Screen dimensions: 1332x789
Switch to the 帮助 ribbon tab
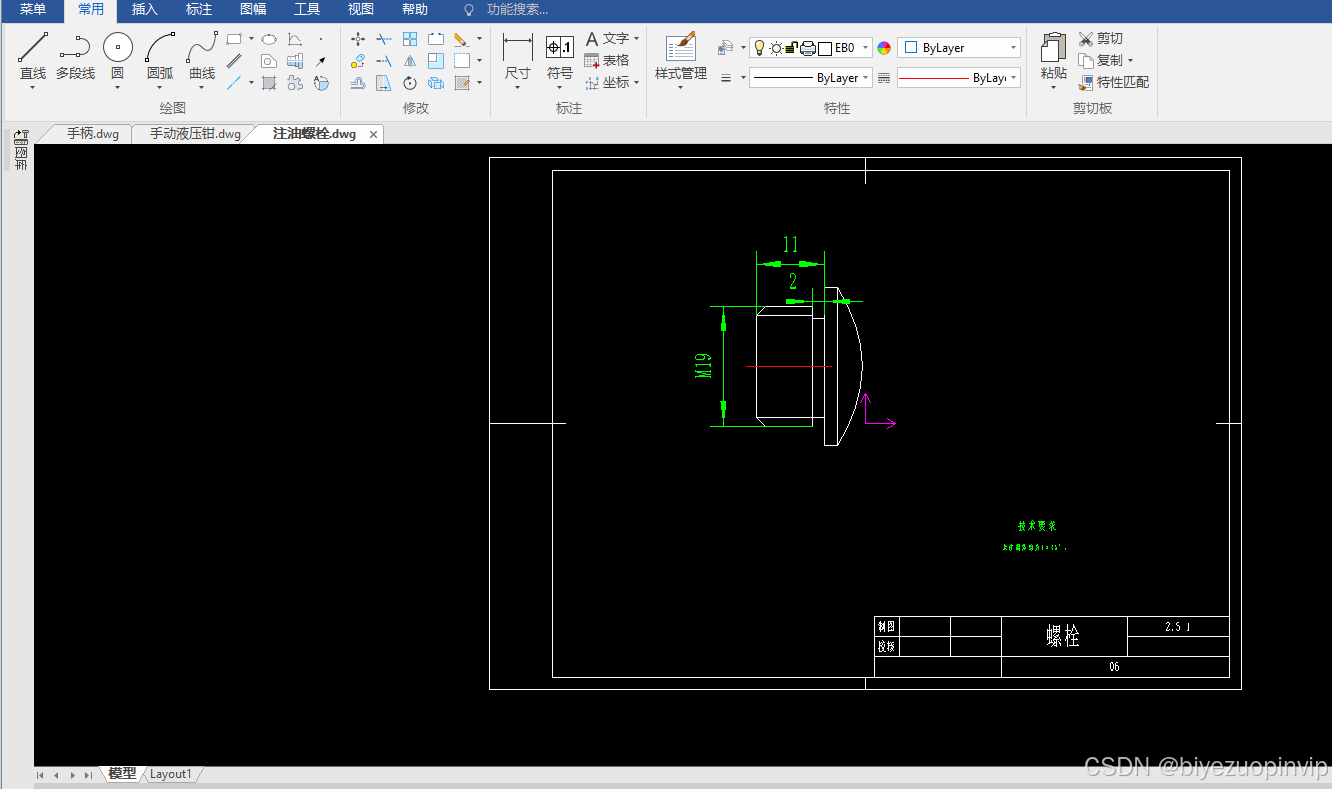pos(415,10)
